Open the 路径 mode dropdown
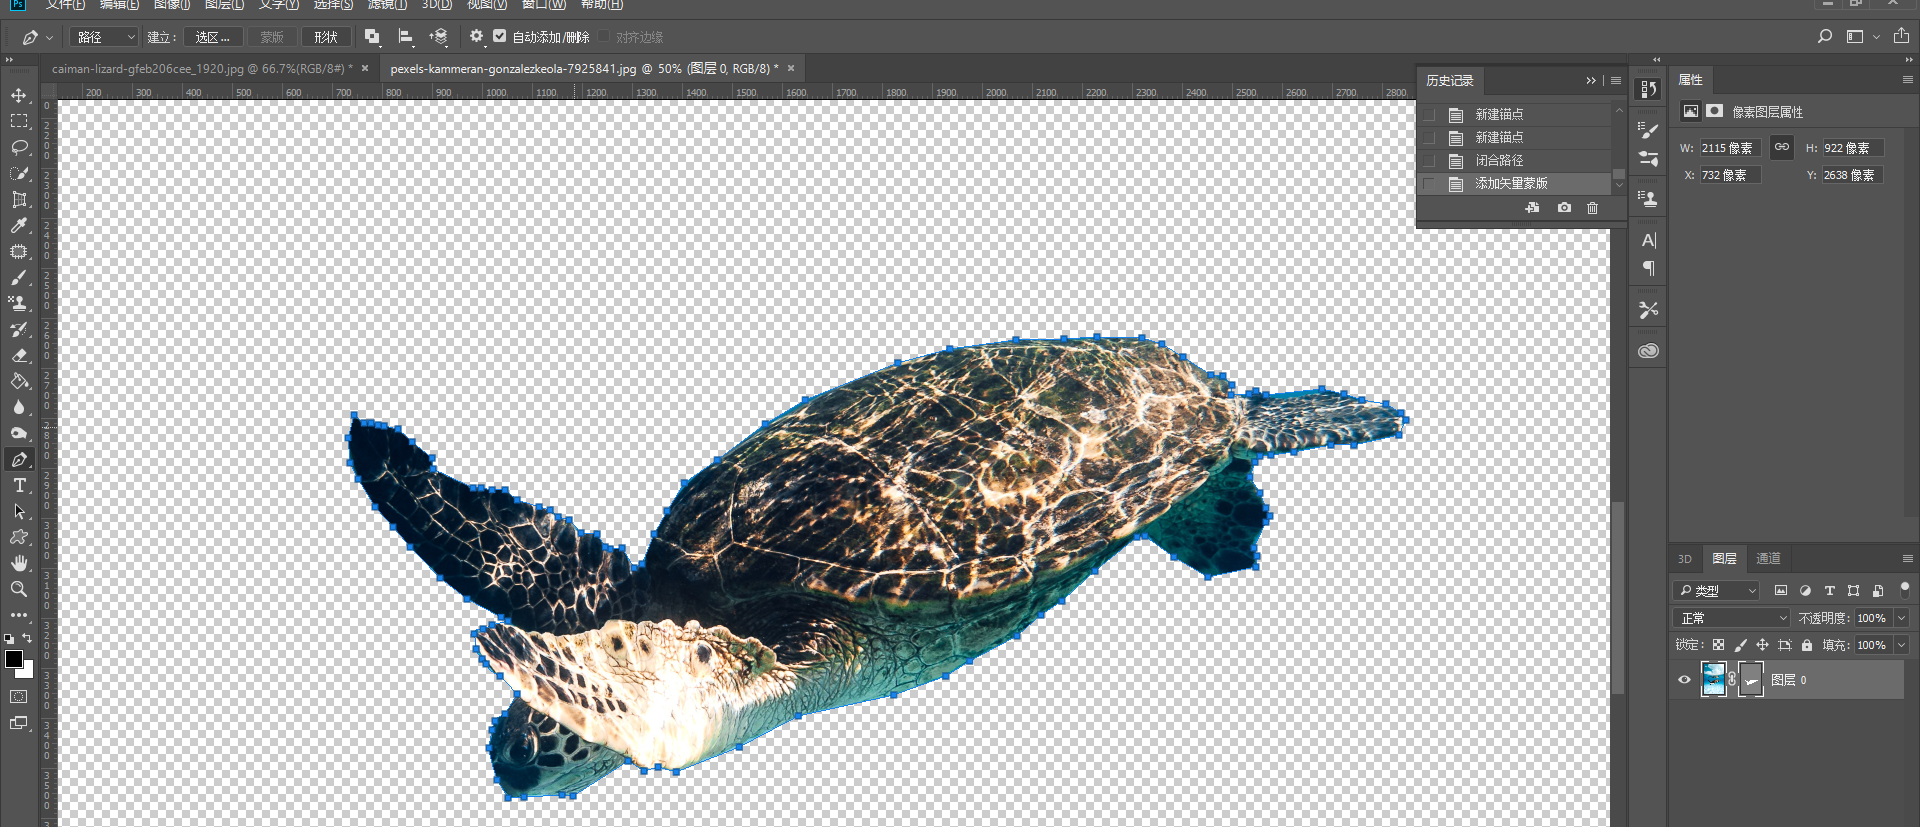Viewport: 1920px width, 827px height. 104,37
